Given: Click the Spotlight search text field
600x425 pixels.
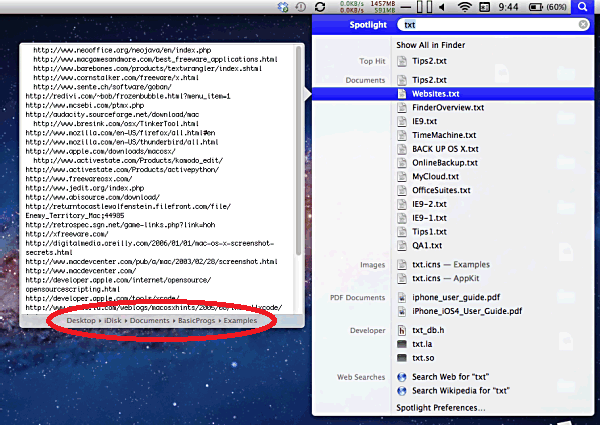Looking at the screenshot, I should (x=480, y=24).
